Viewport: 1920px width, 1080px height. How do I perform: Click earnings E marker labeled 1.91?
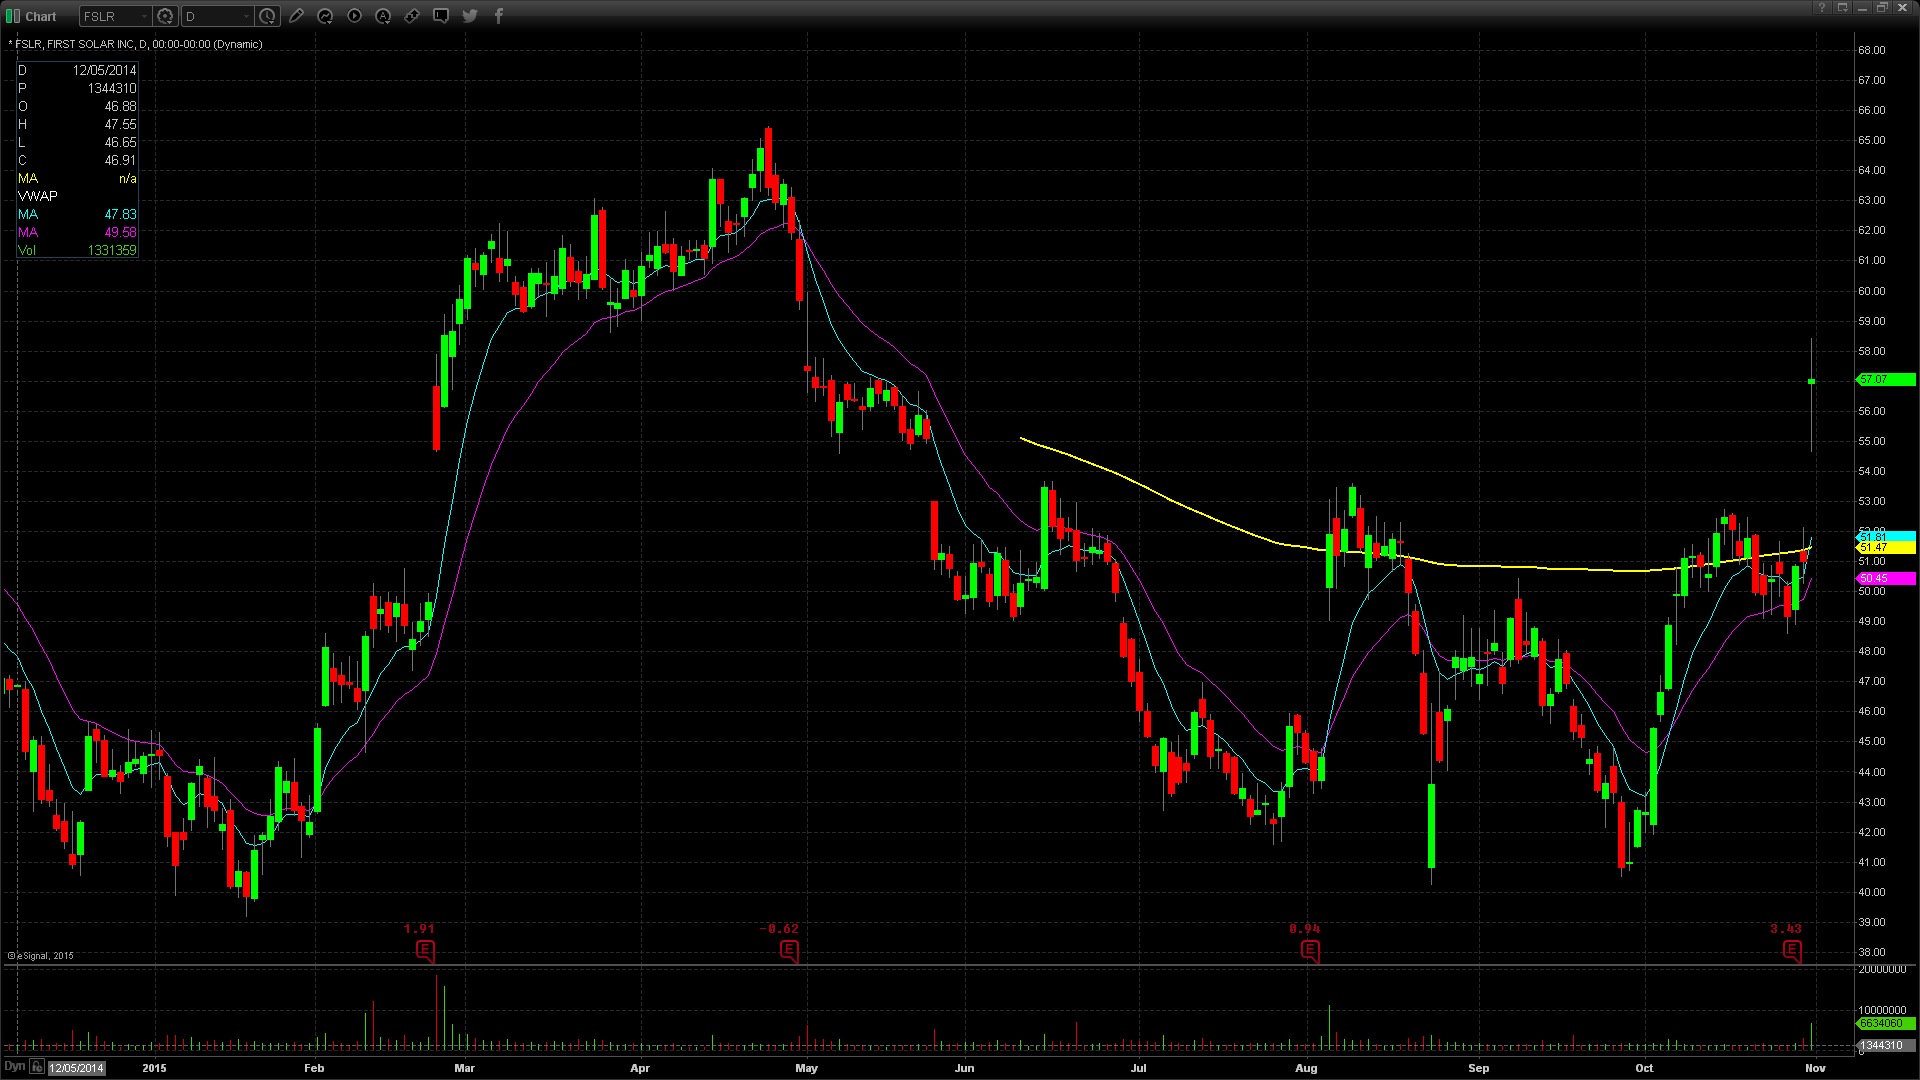[425, 950]
